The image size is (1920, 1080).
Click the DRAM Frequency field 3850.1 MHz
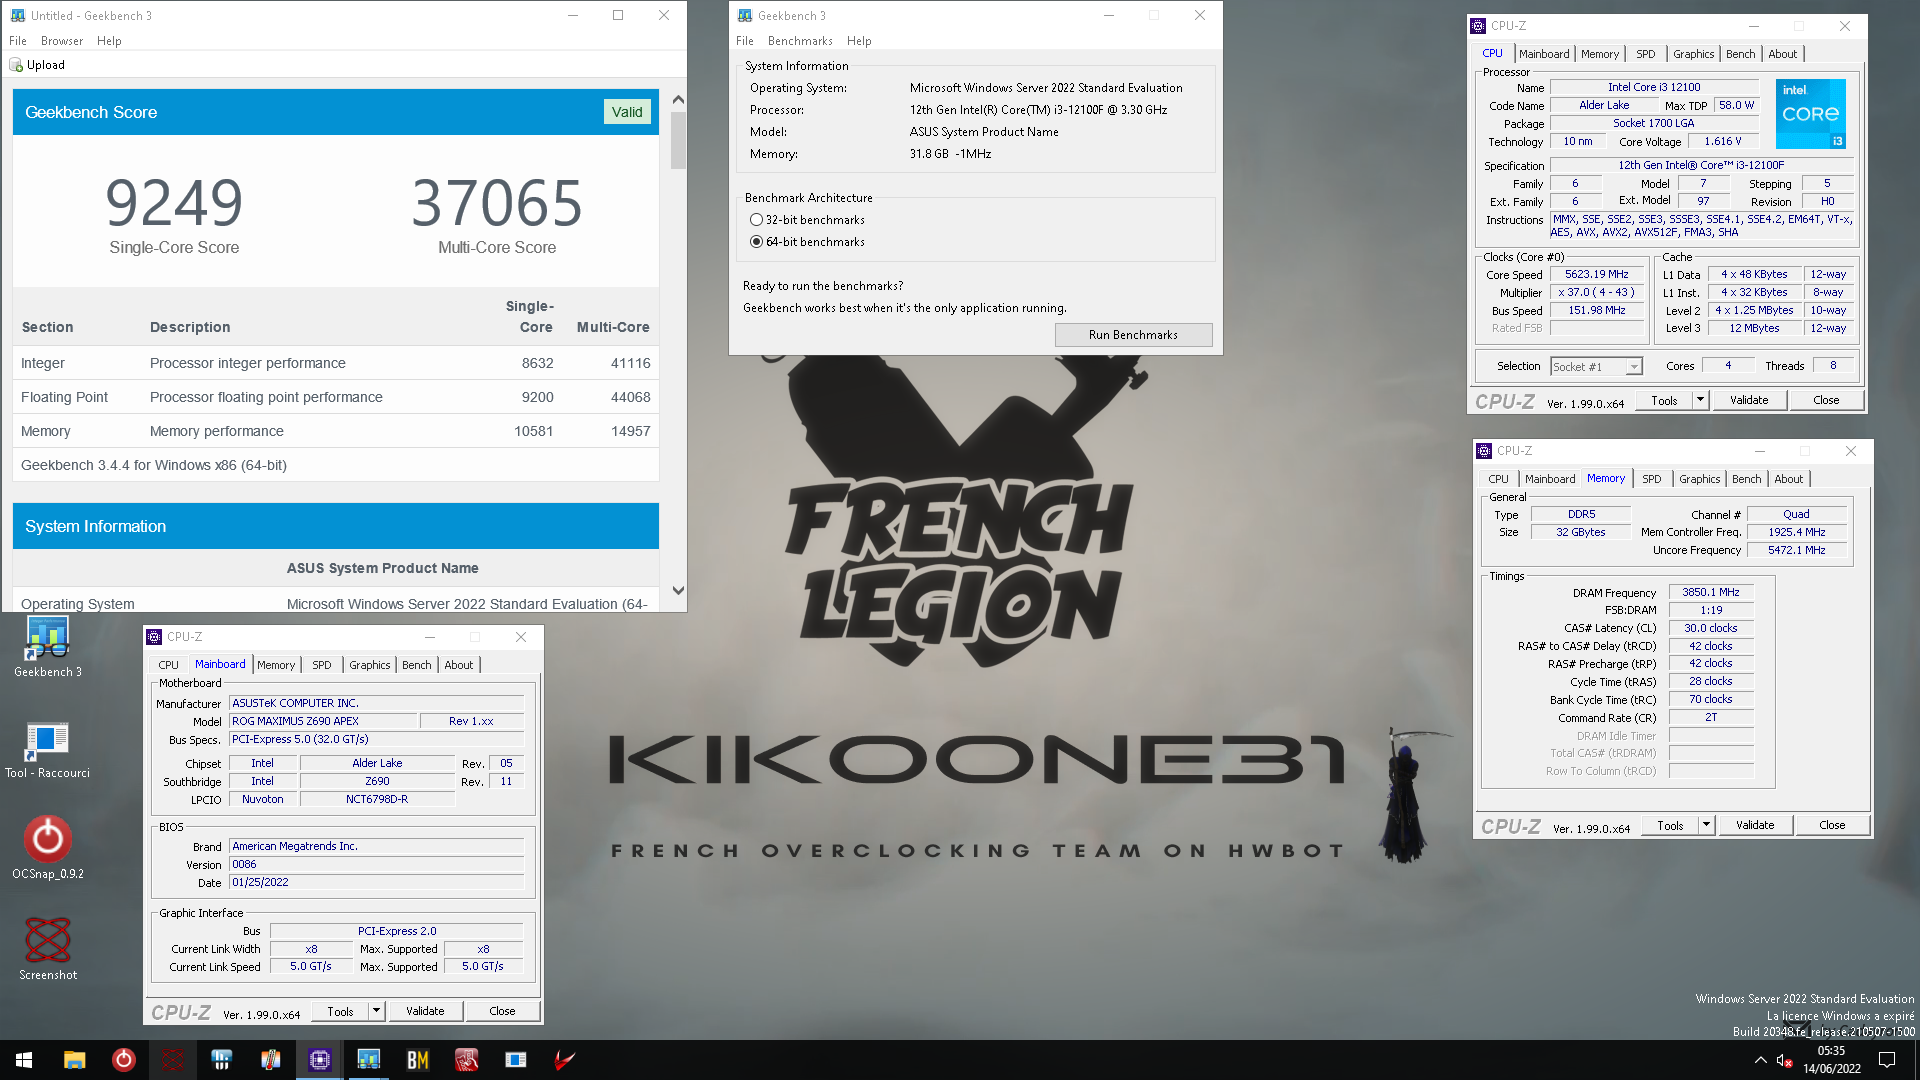pyautogui.click(x=1710, y=592)
